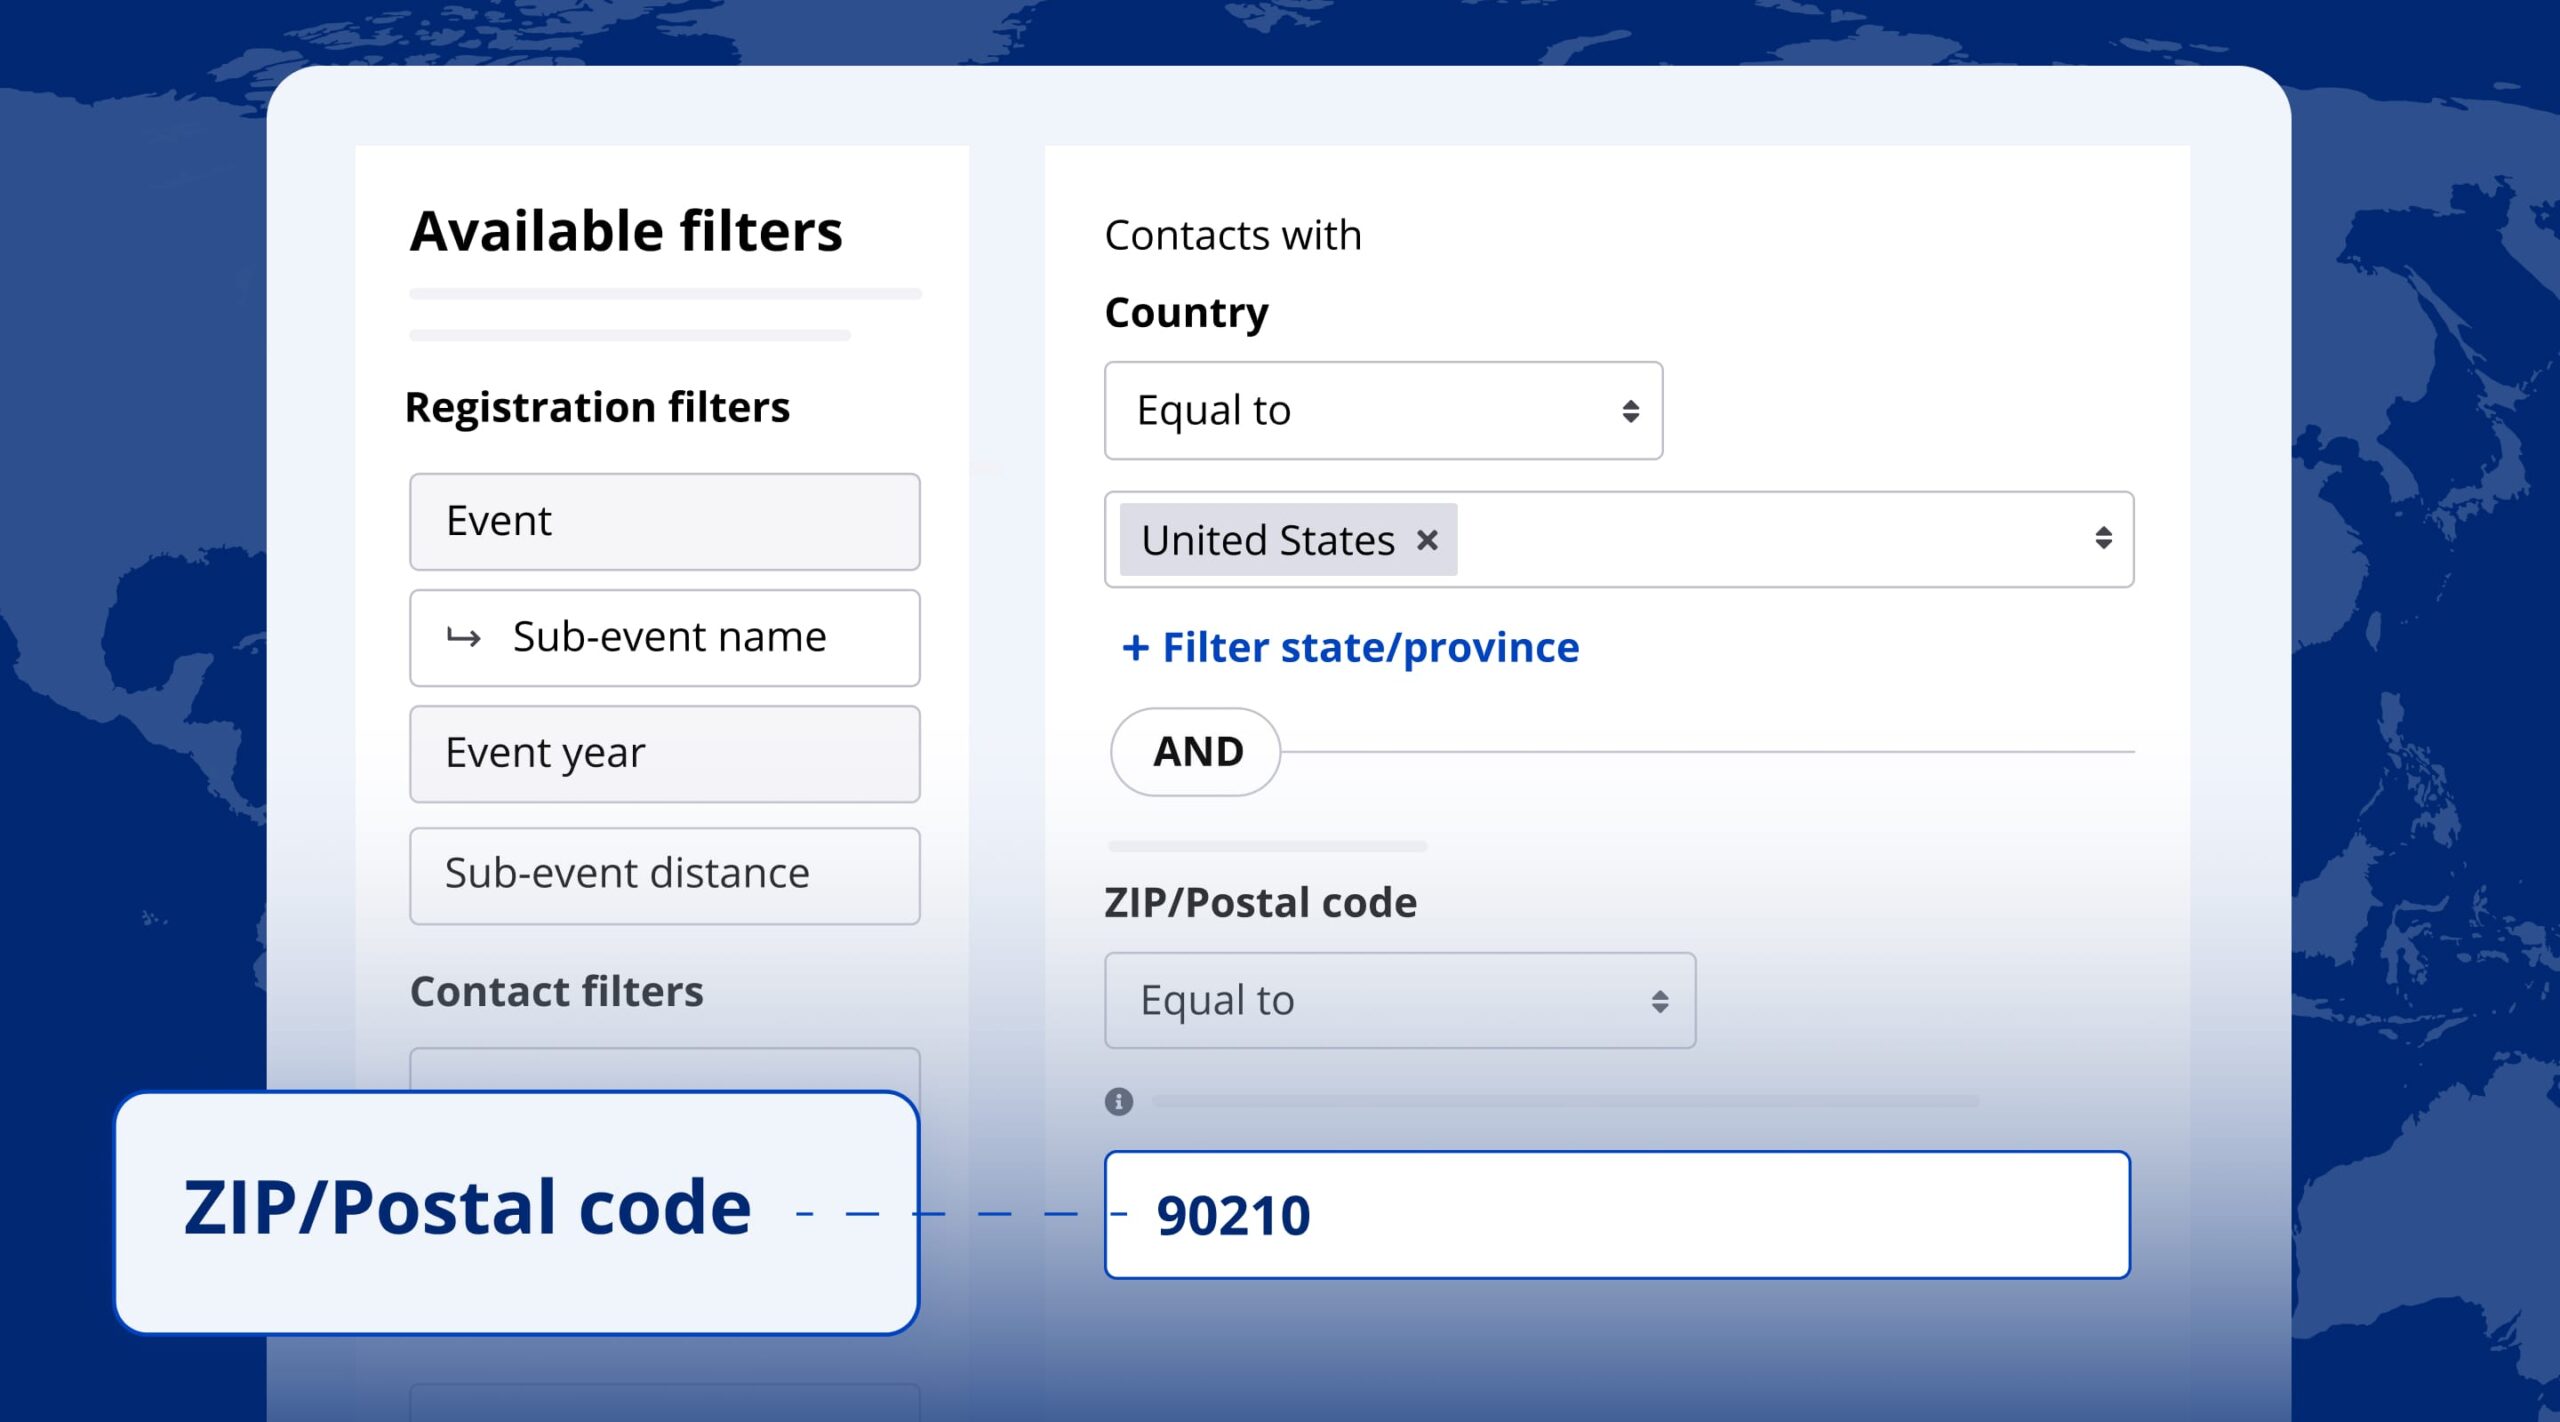This screenshot has width=2560, height=1422.
Task: Click the Sub-event name arrow icon
Action: [x=463, y=637]
